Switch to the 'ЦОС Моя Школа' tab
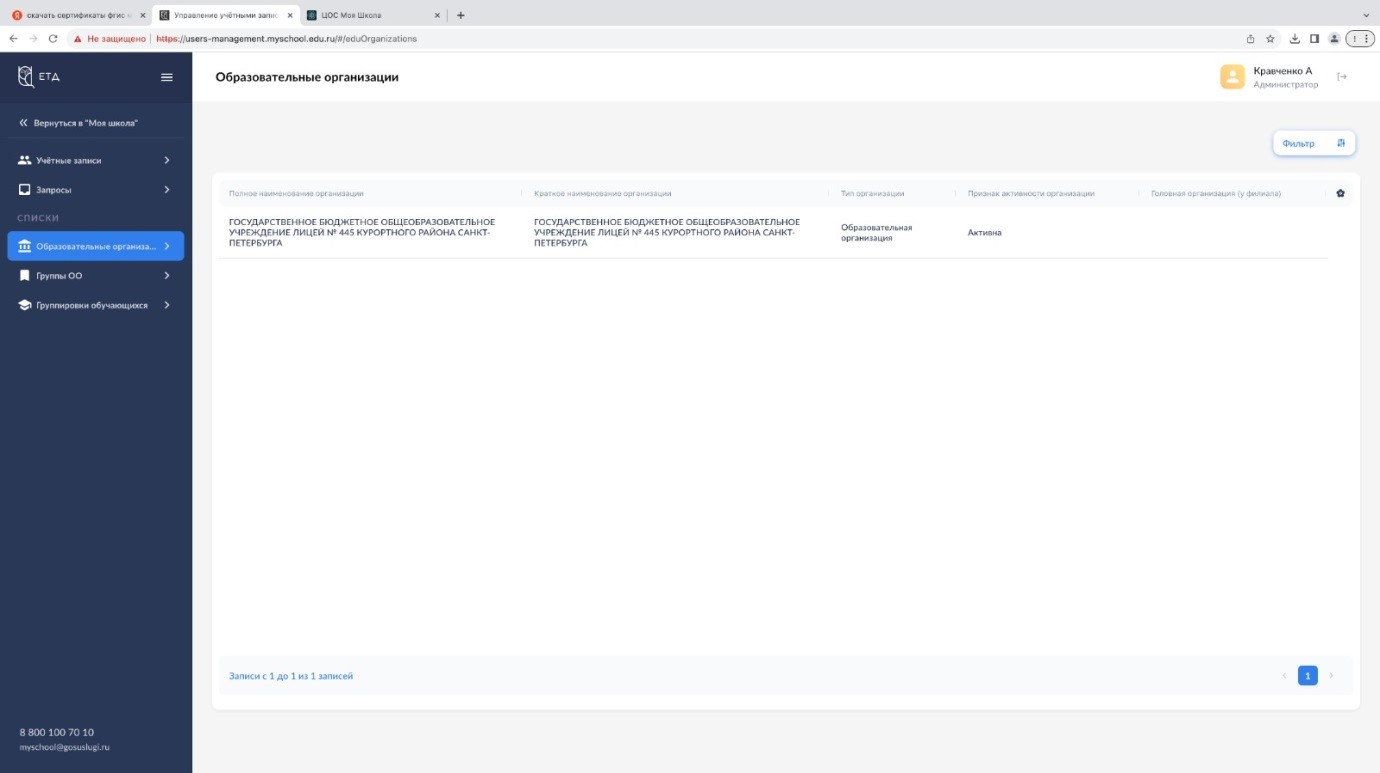 coord(372,15)
